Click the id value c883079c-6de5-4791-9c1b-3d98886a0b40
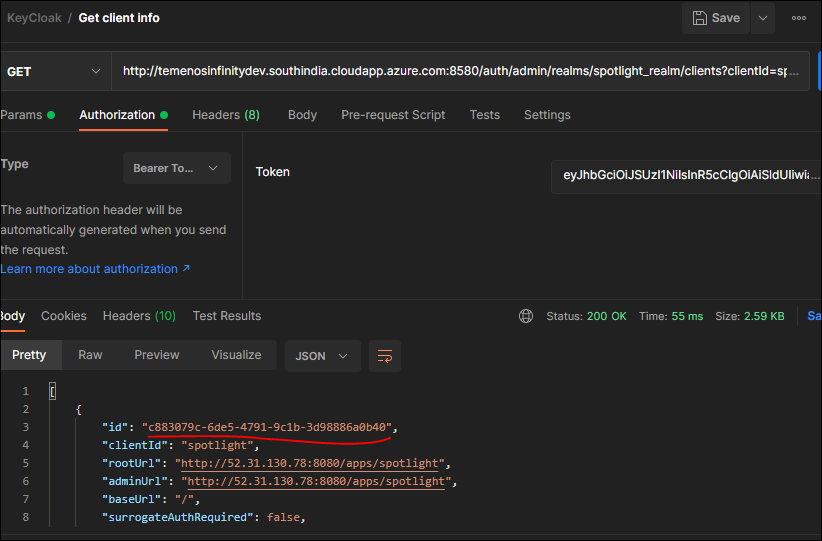822x541 pixels. (x=267, y=427)
